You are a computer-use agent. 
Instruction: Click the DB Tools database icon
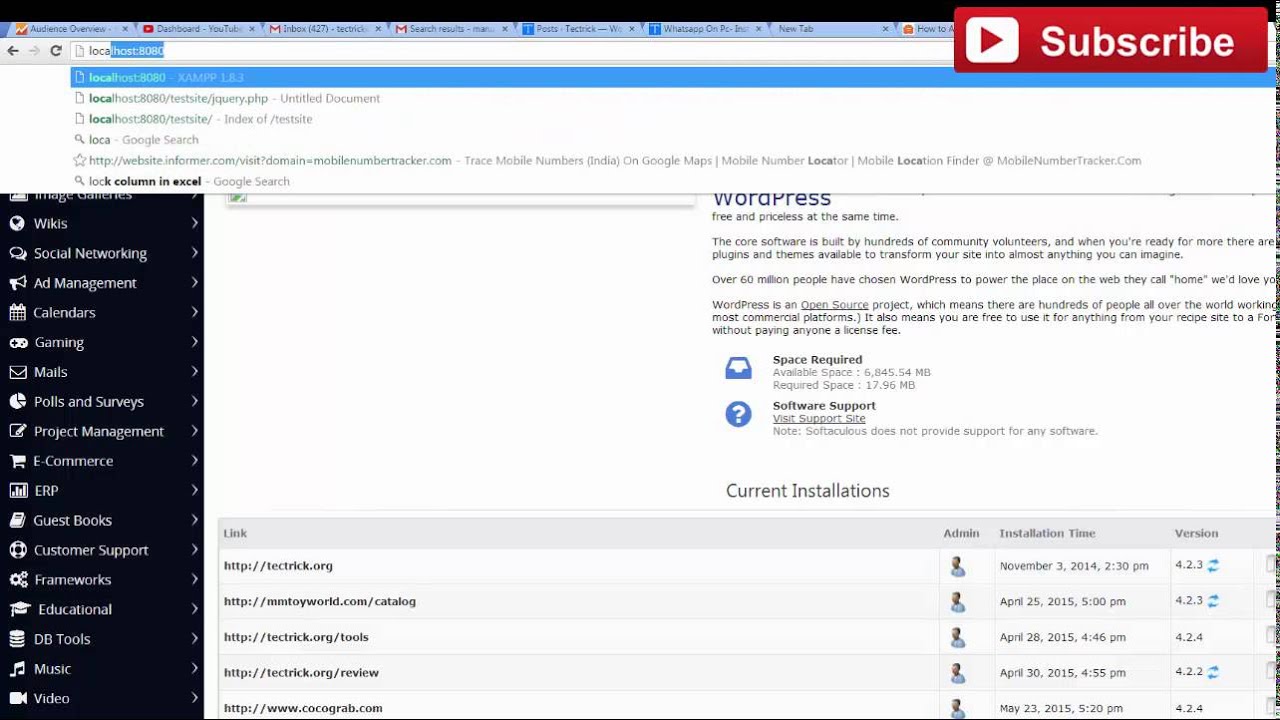click(x=17, y=639)
